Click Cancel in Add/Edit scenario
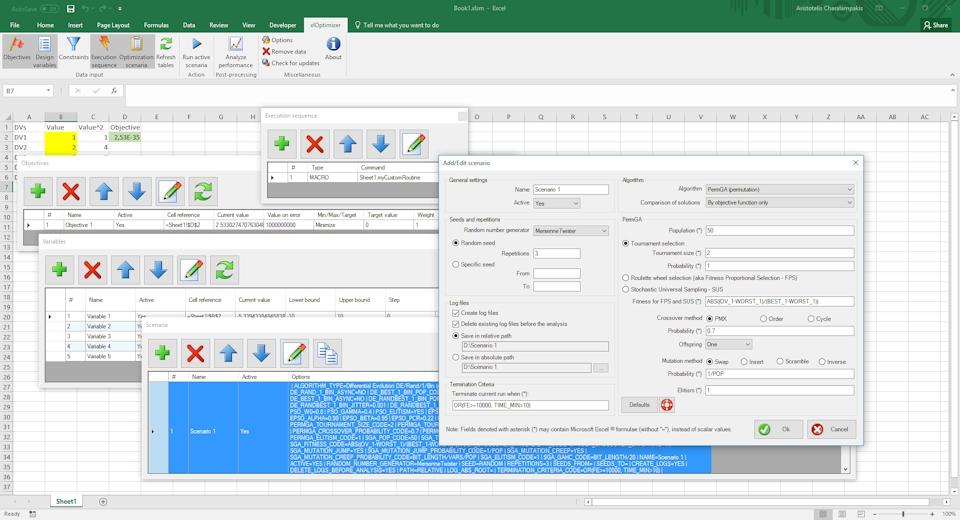The height and width of the screenshot is (520, 960). click(x=831, y=429)
